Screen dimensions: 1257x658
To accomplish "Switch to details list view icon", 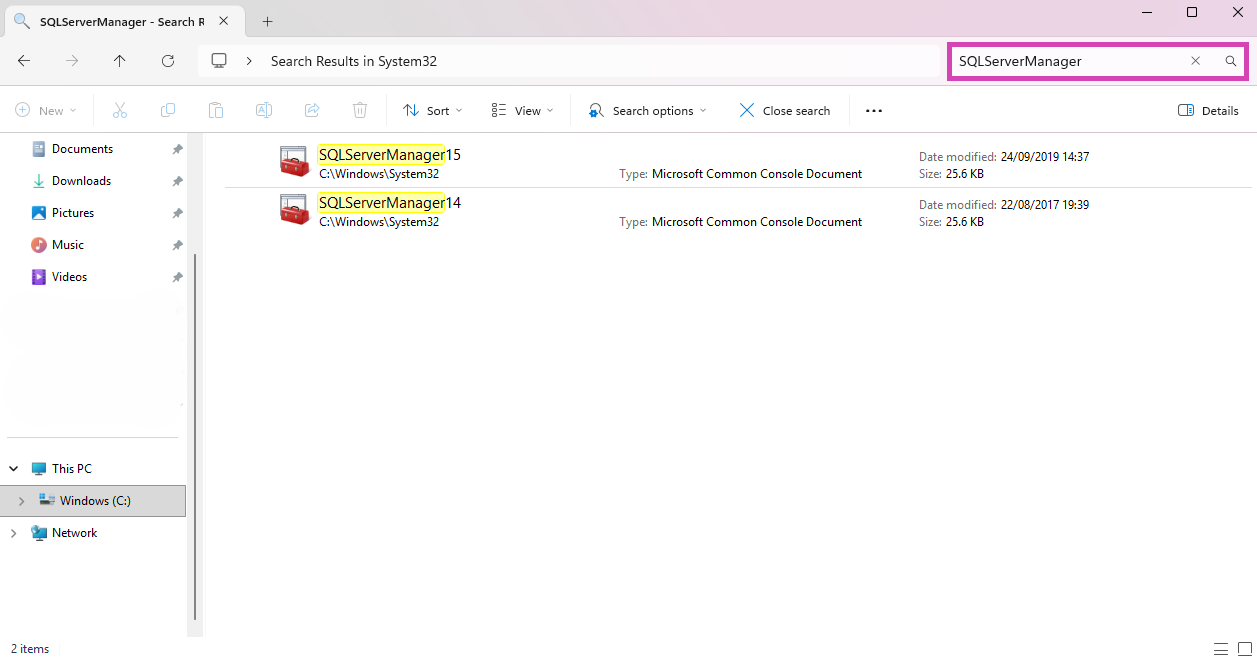I will click(x=1220, y=649).
